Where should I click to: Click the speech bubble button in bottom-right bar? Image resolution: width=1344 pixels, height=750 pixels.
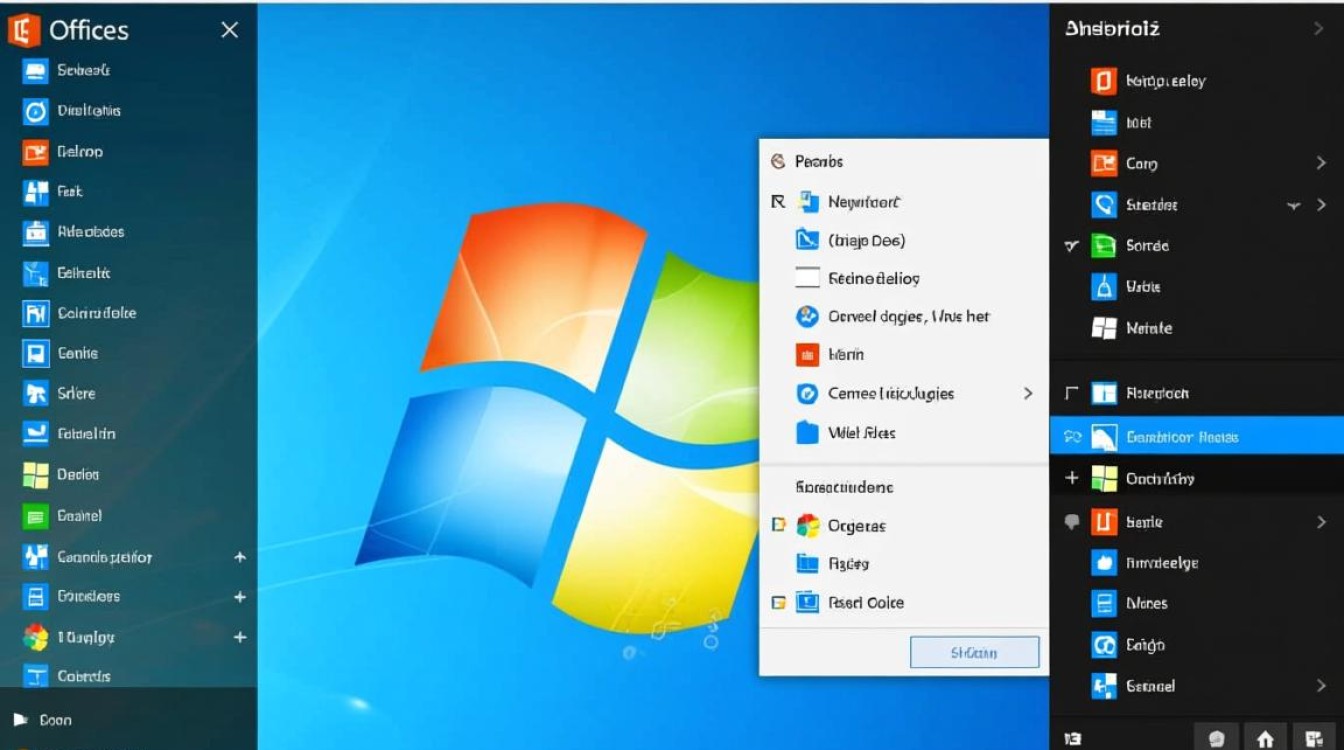pyautogui.click(x=1218, y=739)
